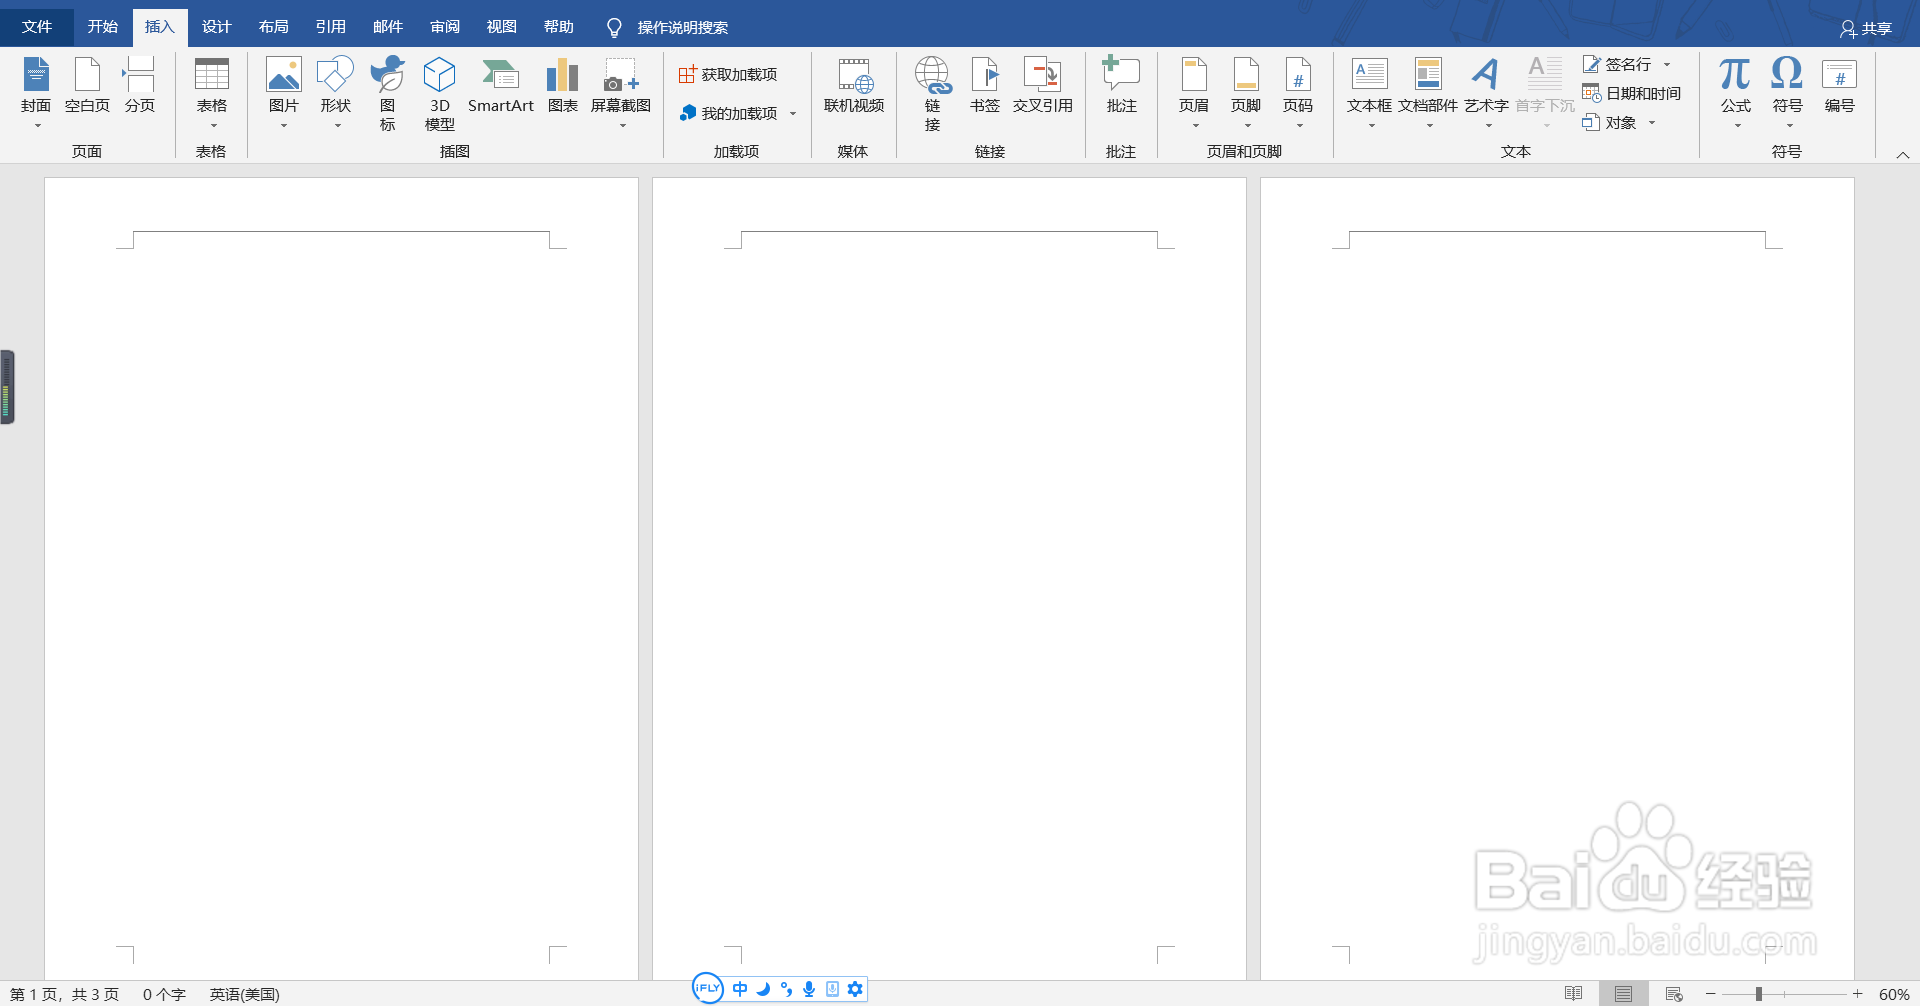Click the page count indicator in status bar
This screenshot has width=1920, height=1006.
[64, 994]
